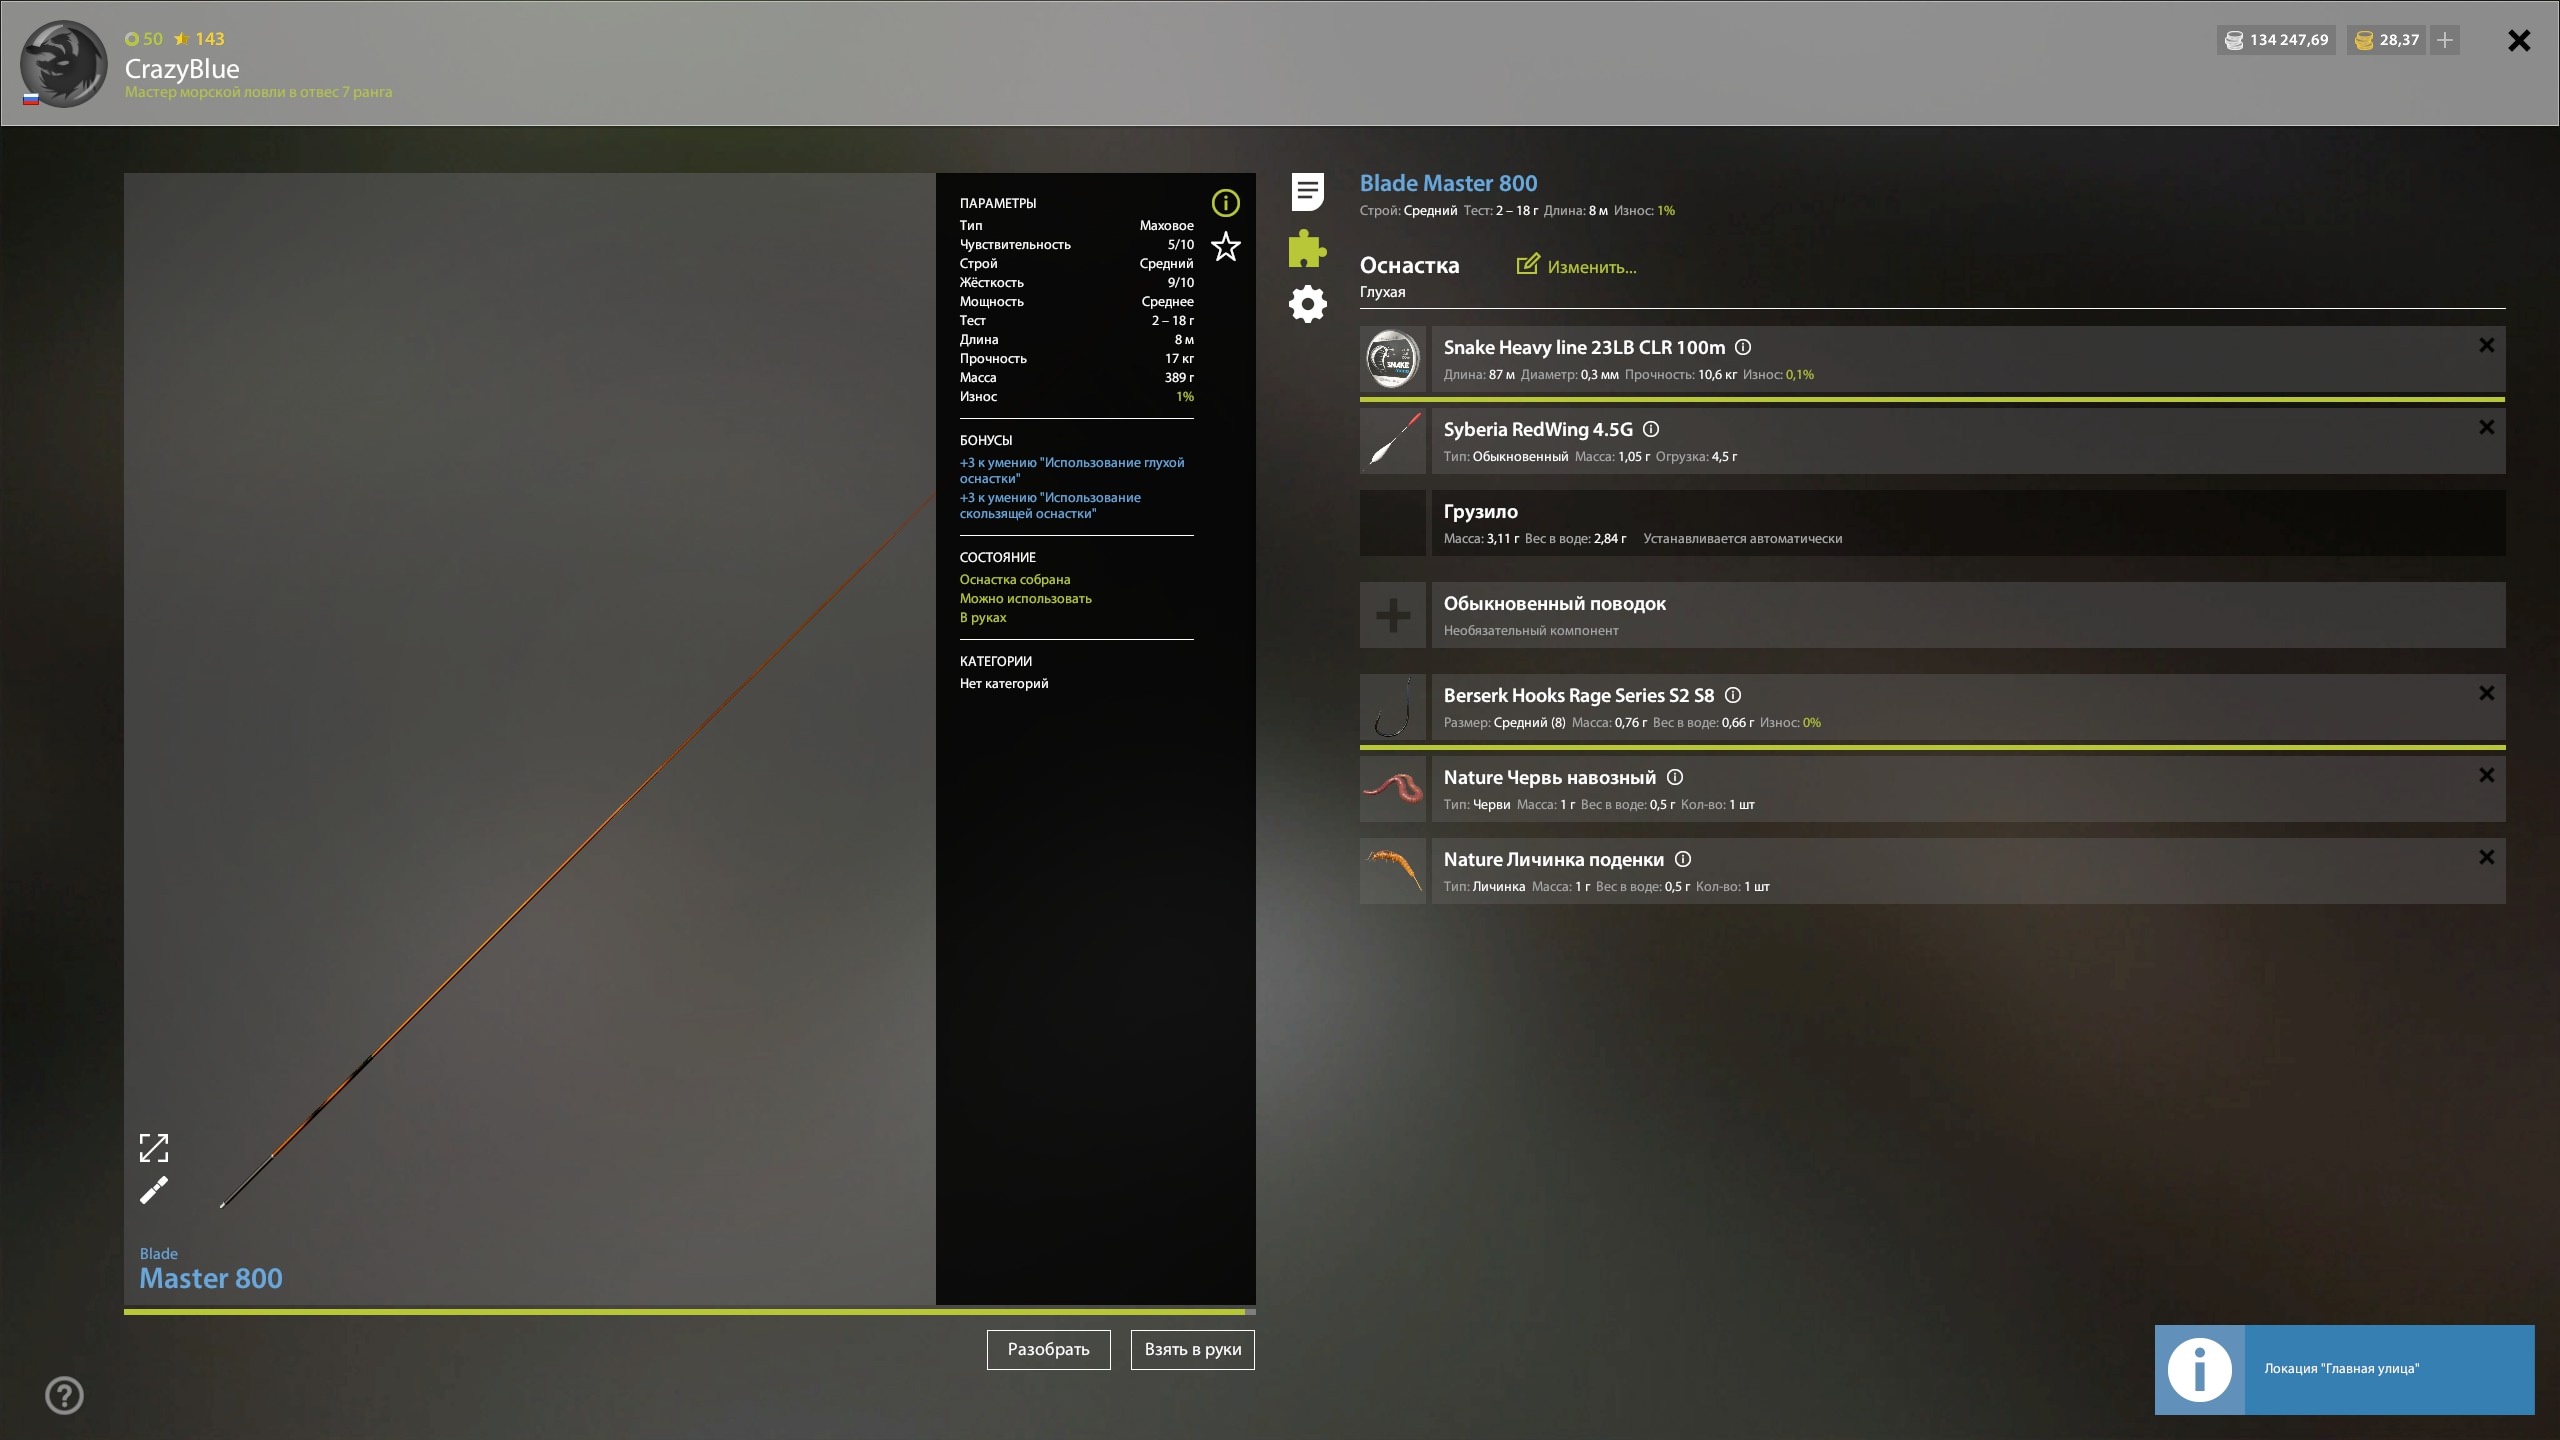Add a leader with the plus icon
The width and height of the screenshot is (2560, 1440).
tap(1392, 615)
